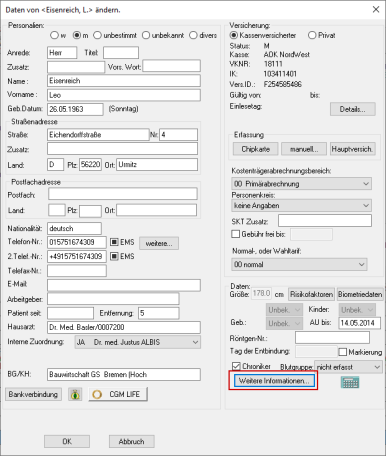Open the Geb. dropdown
Viewport: 386px width, 456px height.
click(x=284, y=323)
